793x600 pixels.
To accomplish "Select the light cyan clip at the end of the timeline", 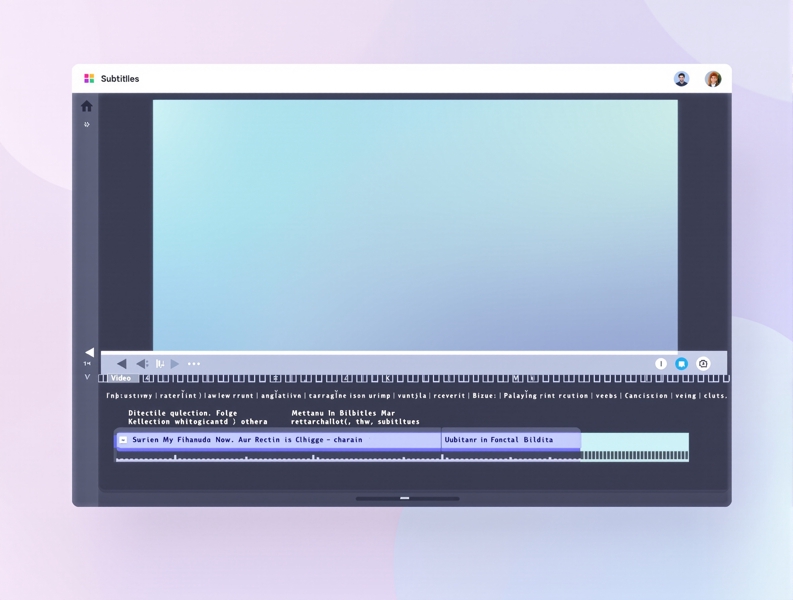I will pos(635,447).
